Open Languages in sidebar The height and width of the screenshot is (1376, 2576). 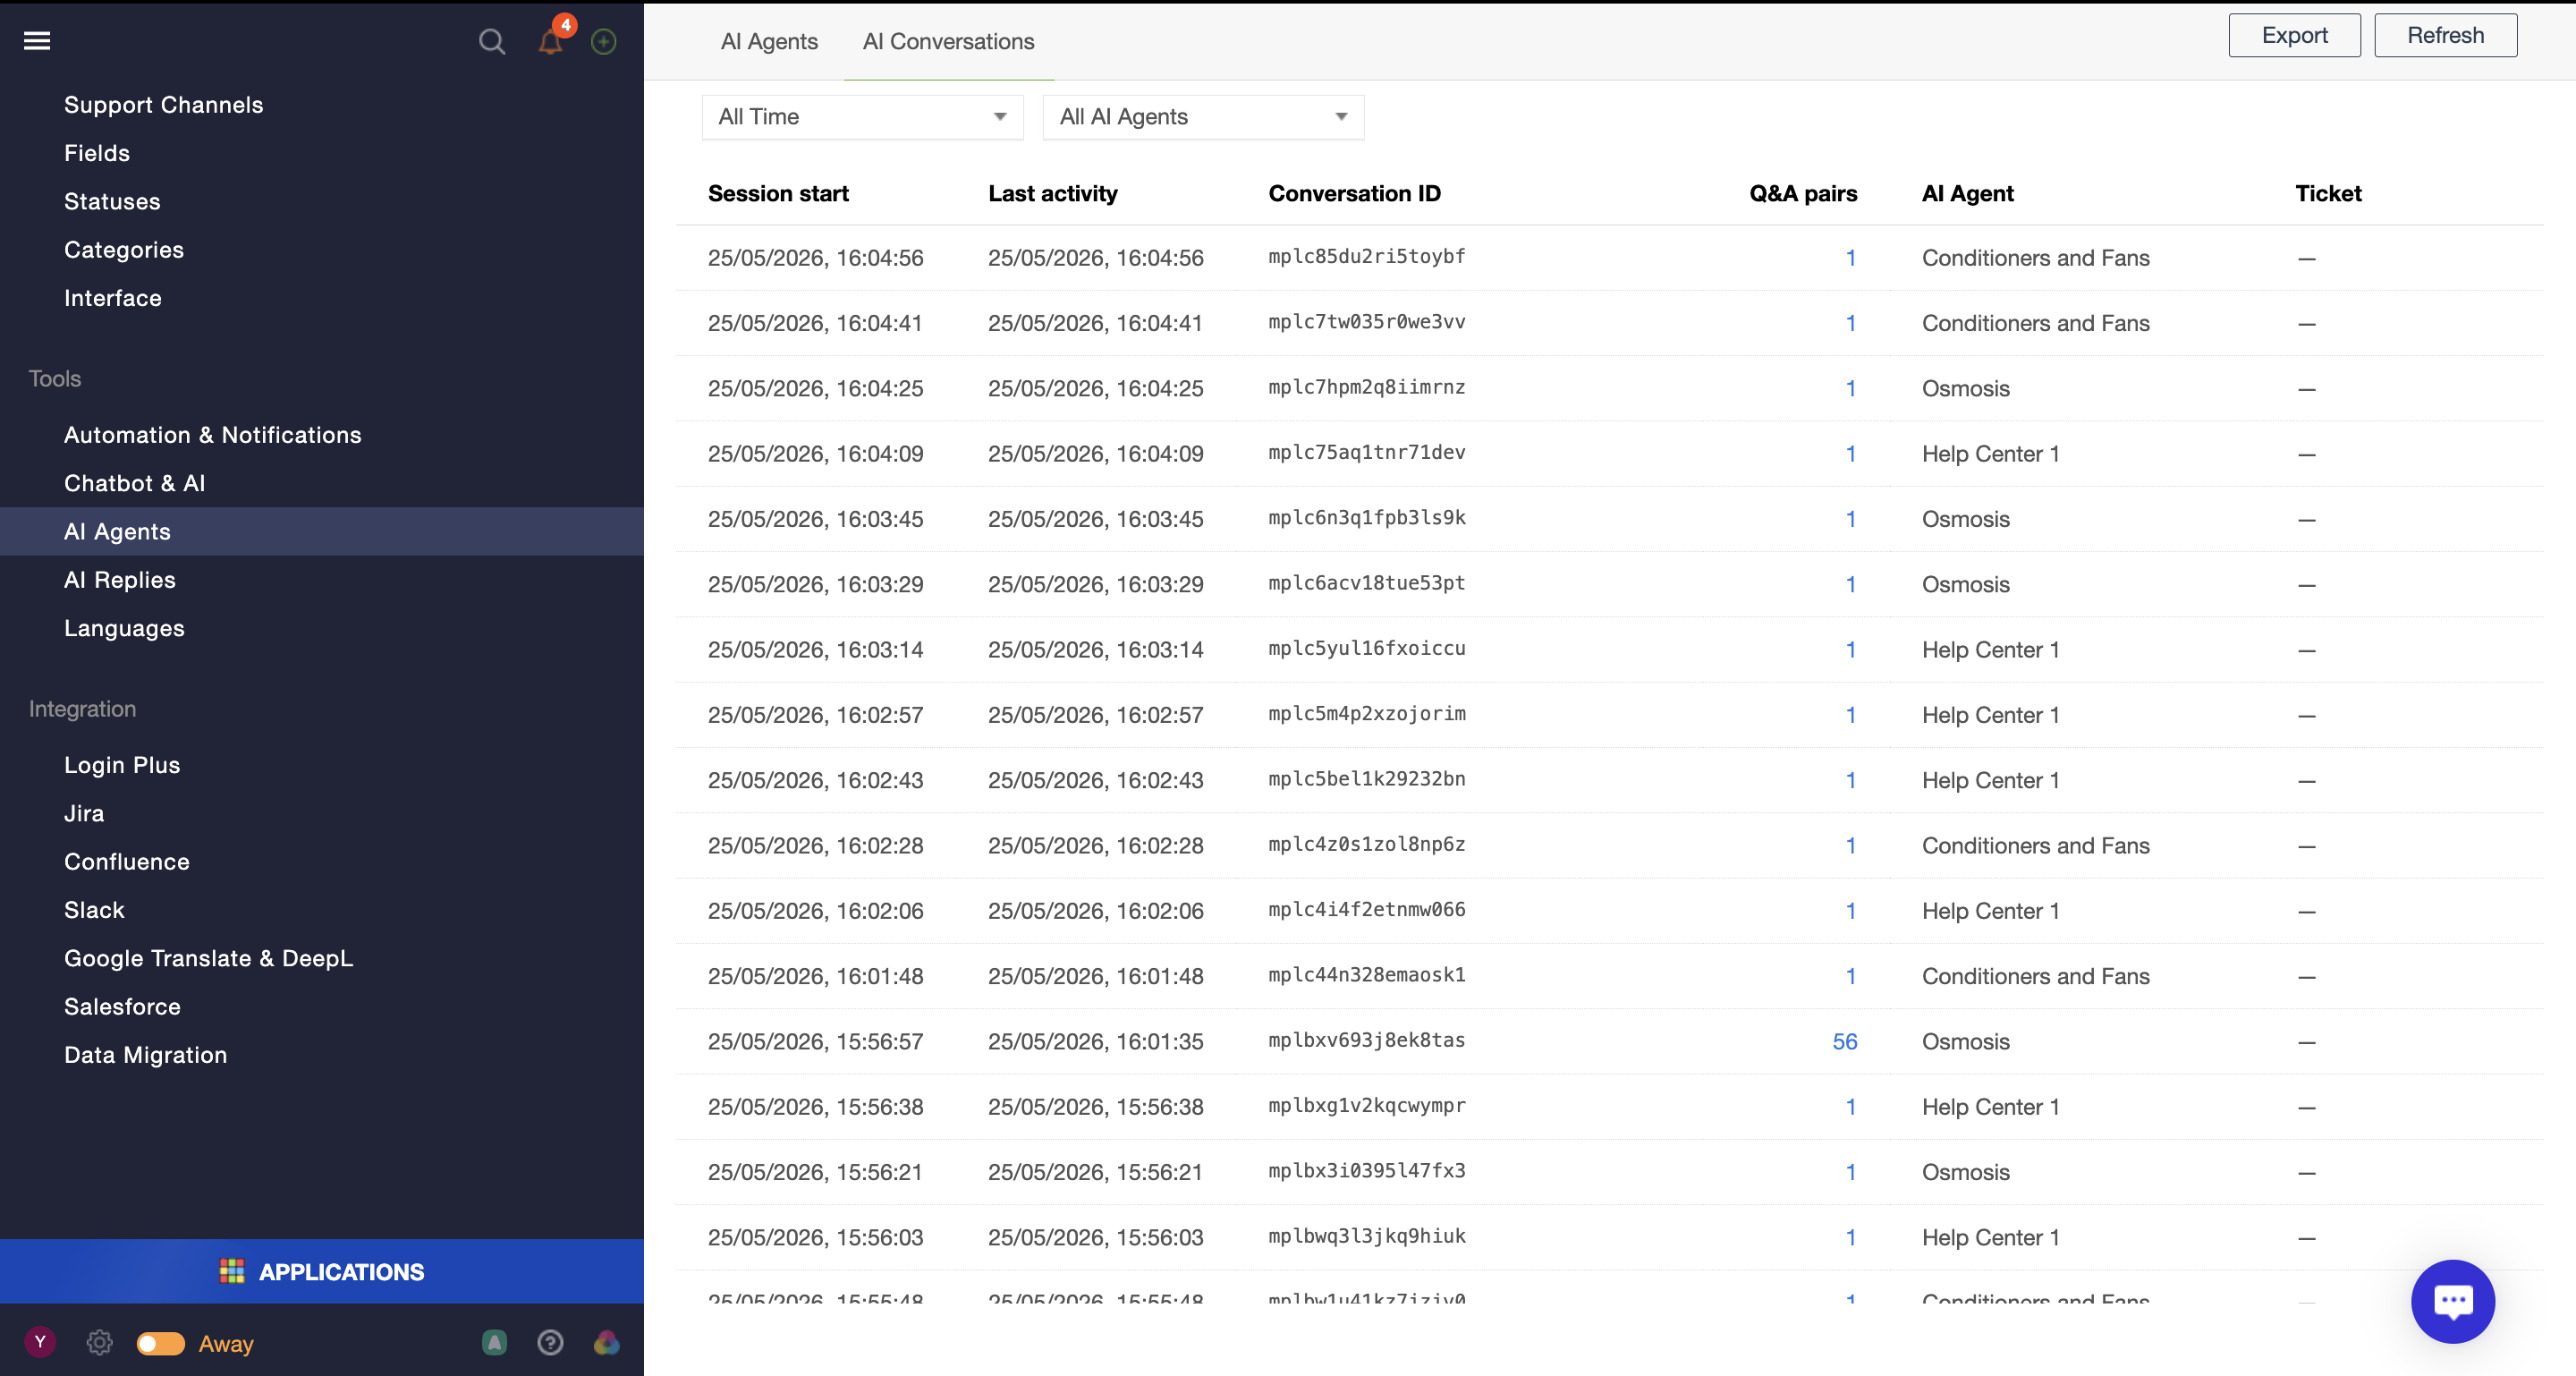coord(124,628)
